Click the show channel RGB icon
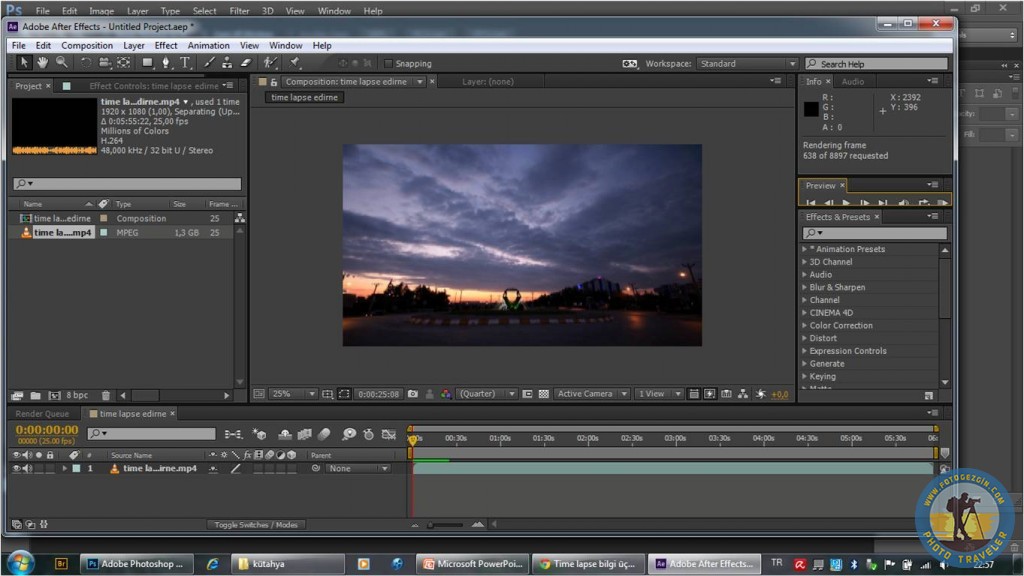 [445, 394]
